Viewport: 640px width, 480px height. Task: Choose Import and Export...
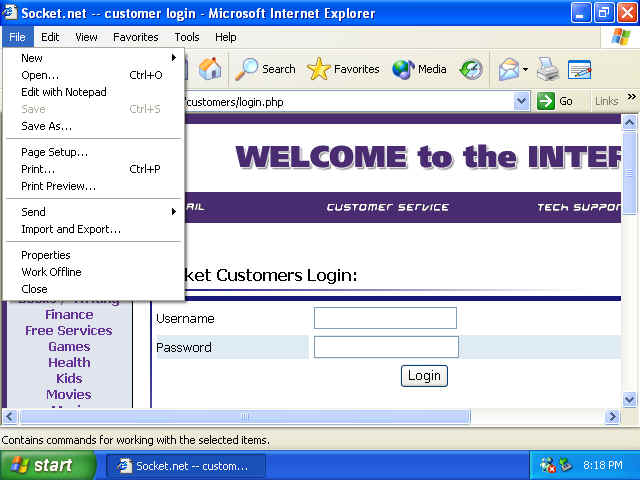[93, 229]
